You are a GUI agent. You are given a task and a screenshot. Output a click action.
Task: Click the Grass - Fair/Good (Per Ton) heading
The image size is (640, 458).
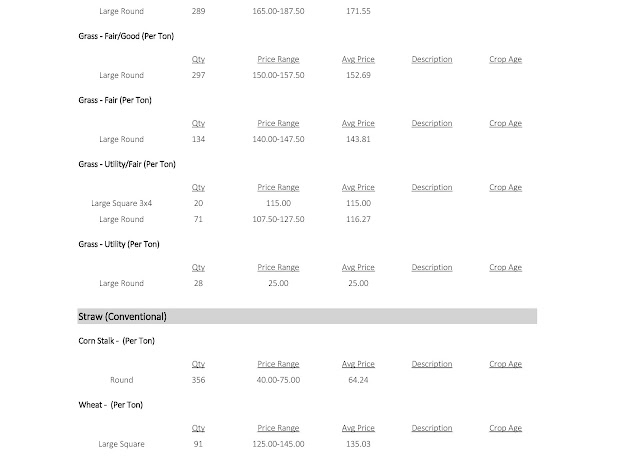click(129, 36)
